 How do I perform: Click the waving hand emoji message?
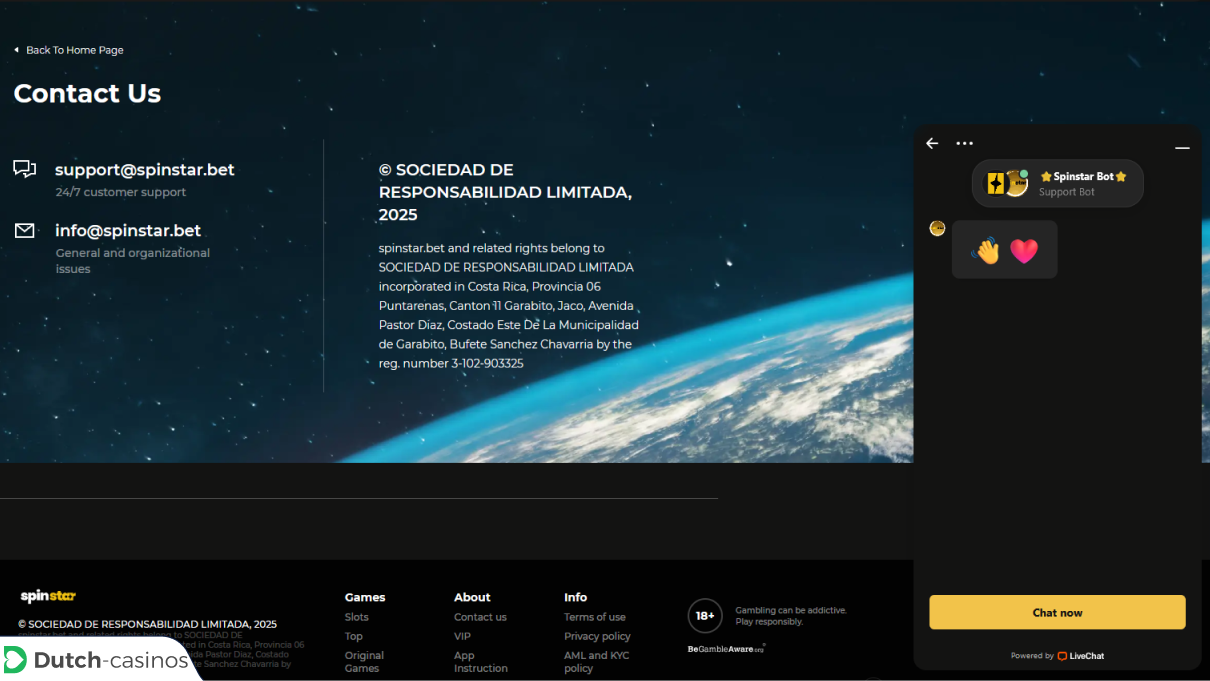click(x=987, y=250)
